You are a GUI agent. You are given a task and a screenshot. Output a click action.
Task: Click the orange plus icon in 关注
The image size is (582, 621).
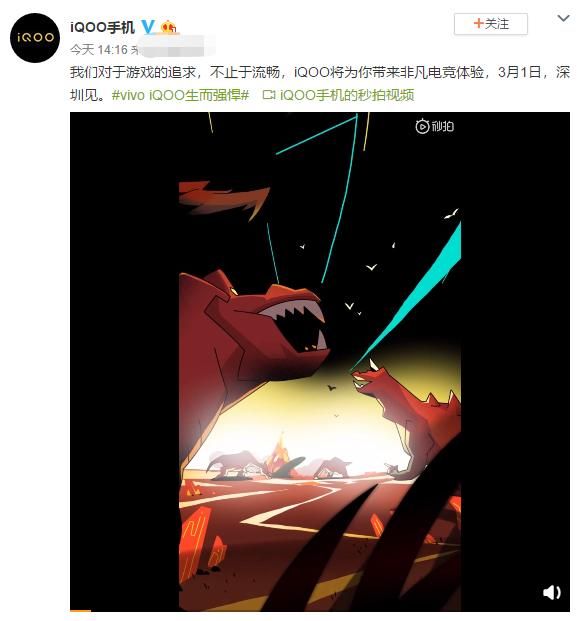coord(478,23)
